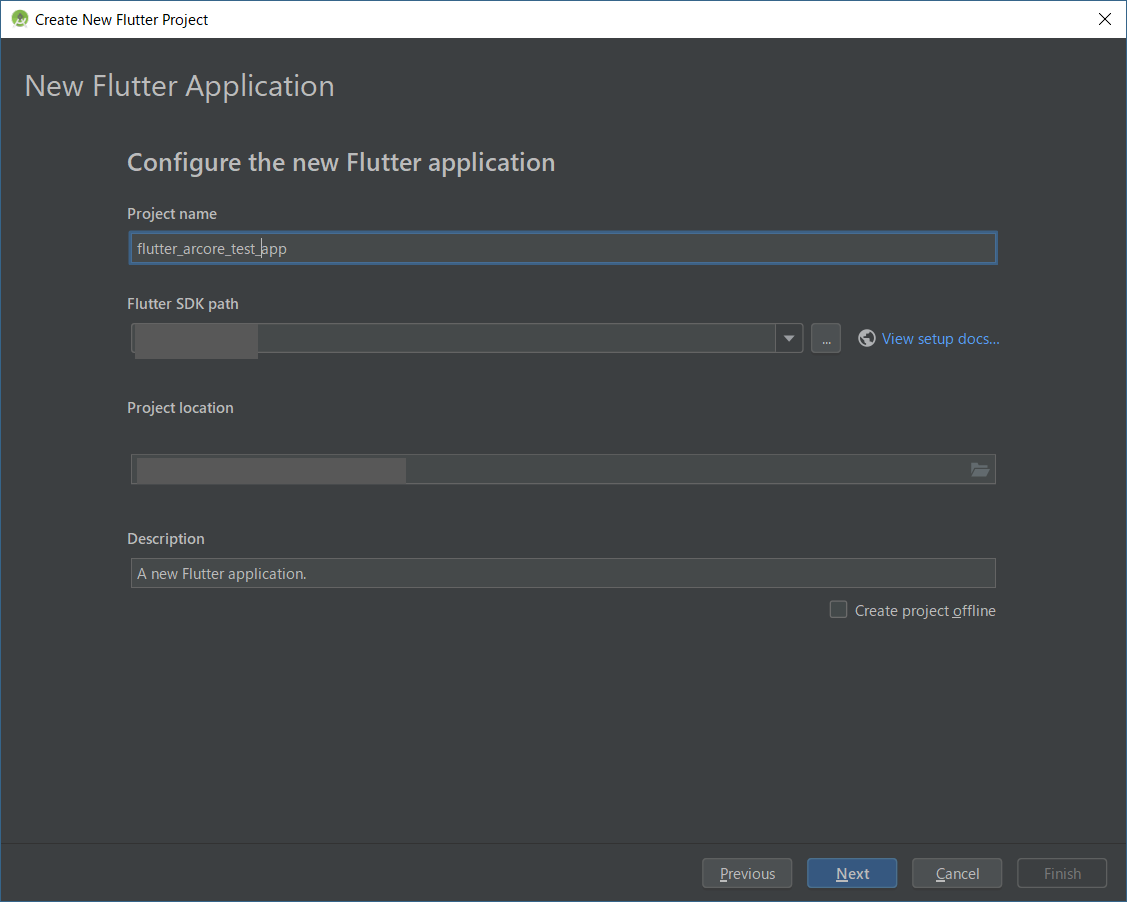
Task: Click the globe icon beside View setup docs
Action: pos(867,338)
